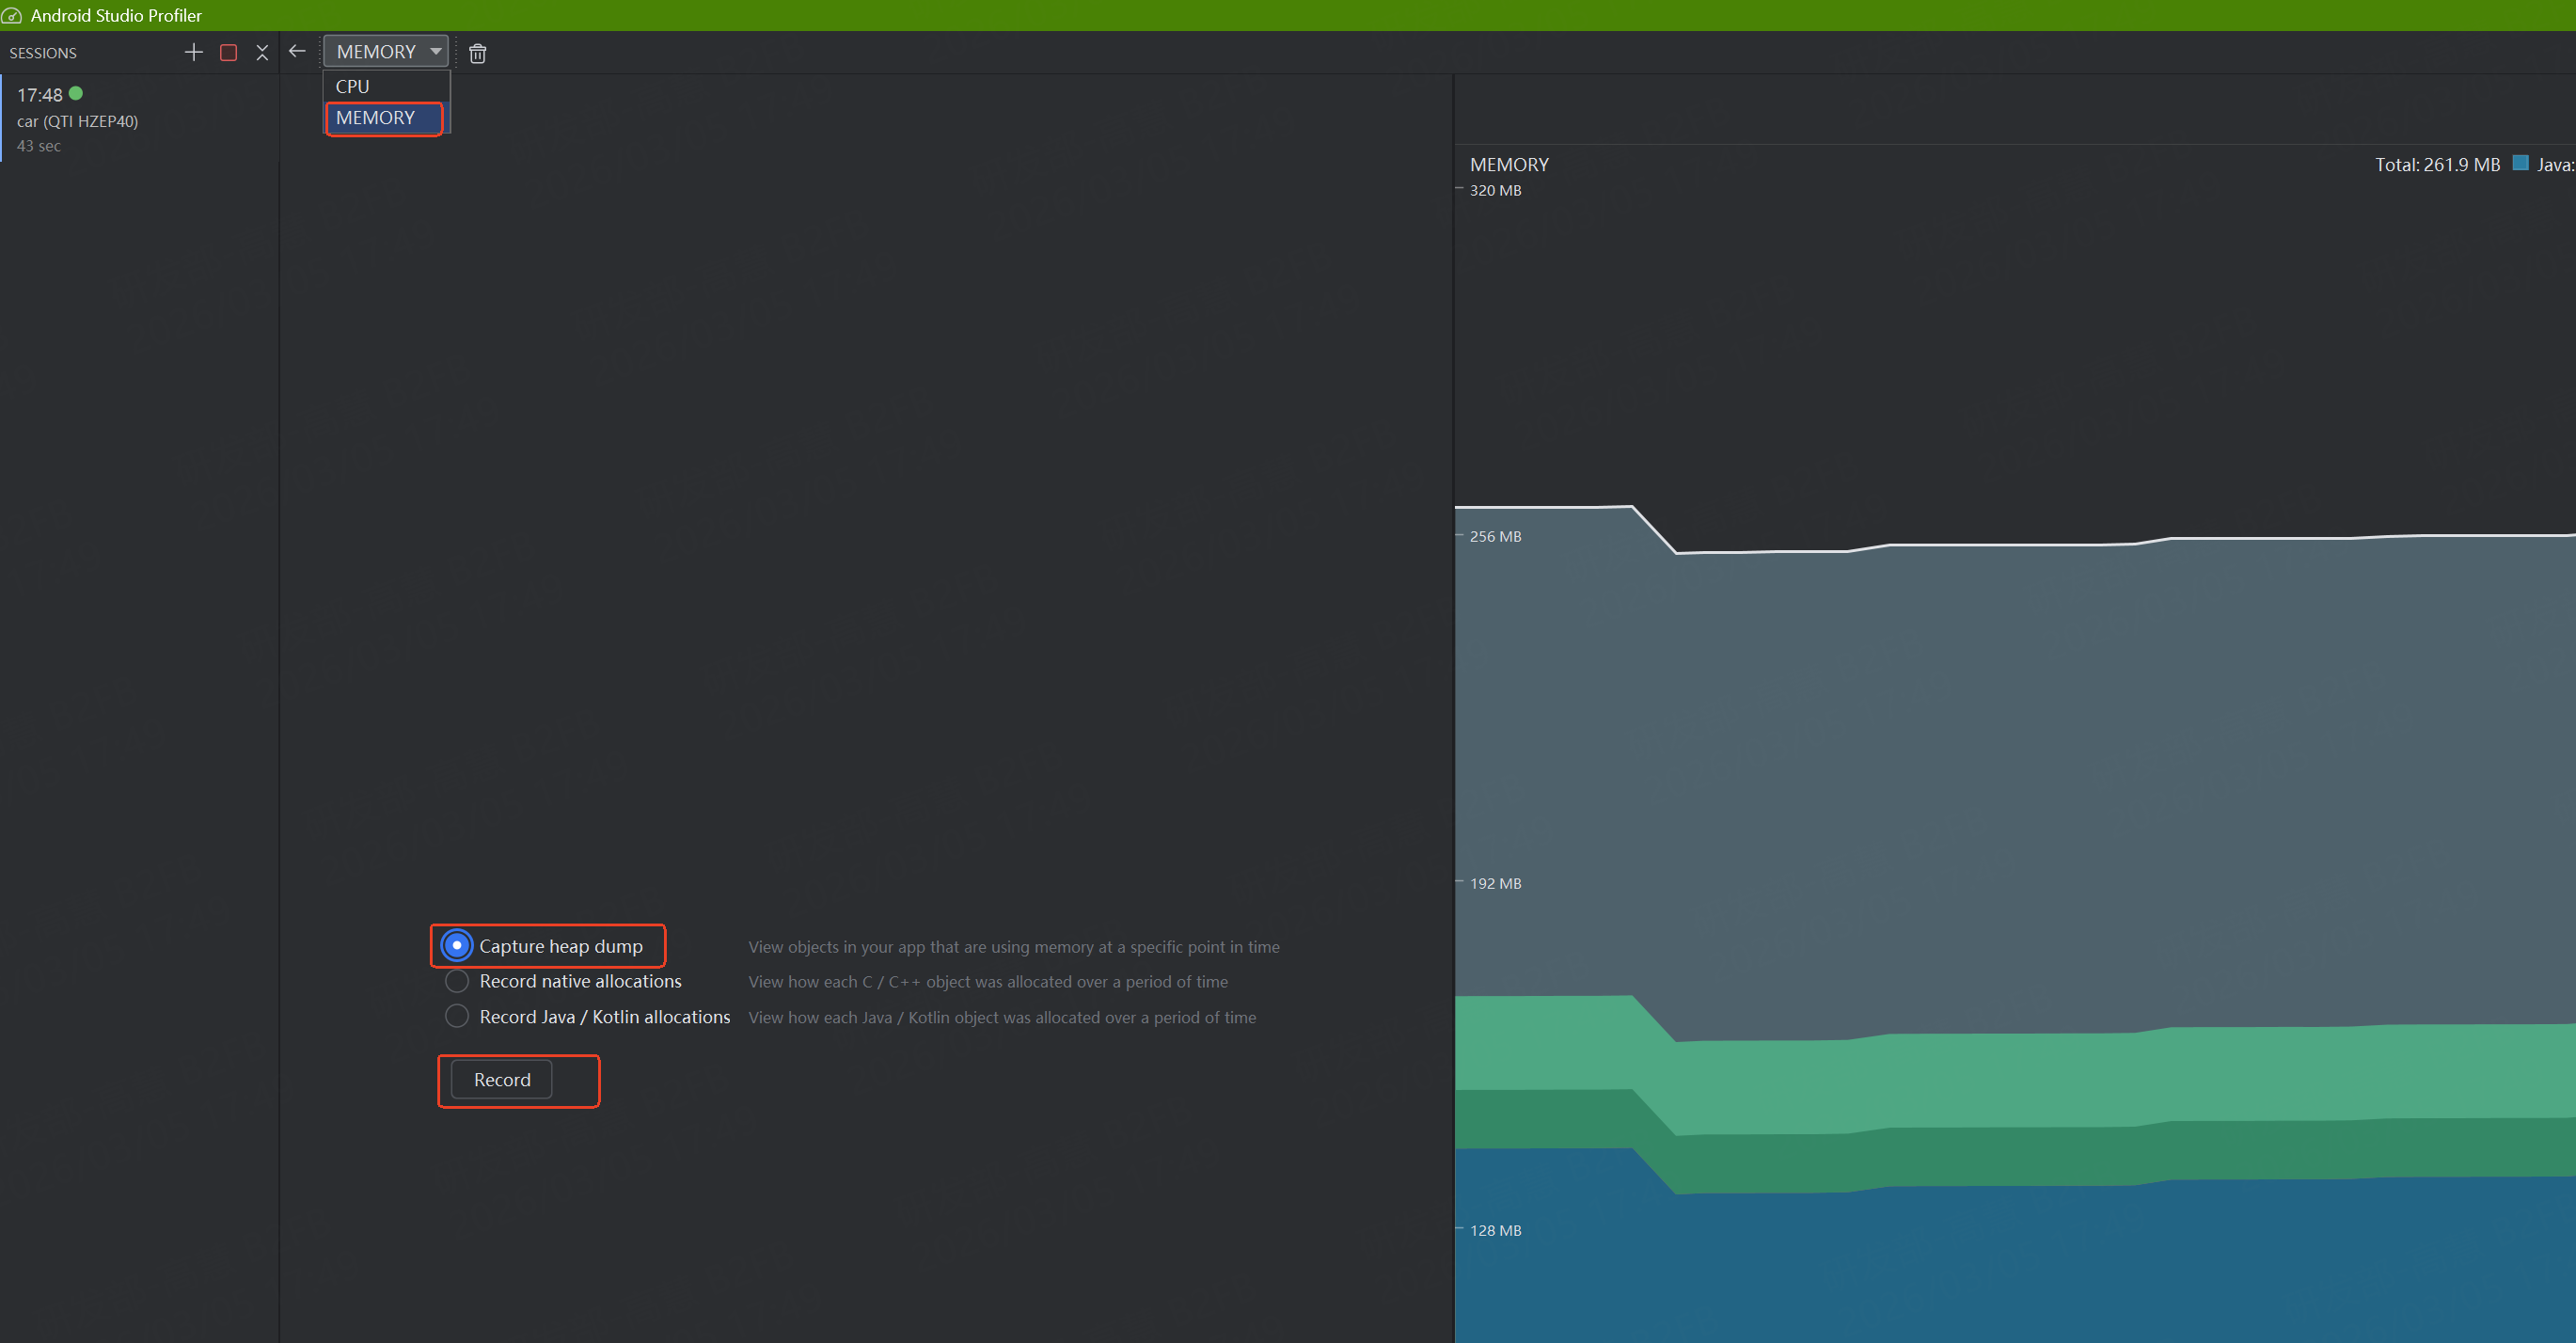Open the MEMORY profiler dropdown
This screenshot has width=2576, height=1343.
[386, 51]
